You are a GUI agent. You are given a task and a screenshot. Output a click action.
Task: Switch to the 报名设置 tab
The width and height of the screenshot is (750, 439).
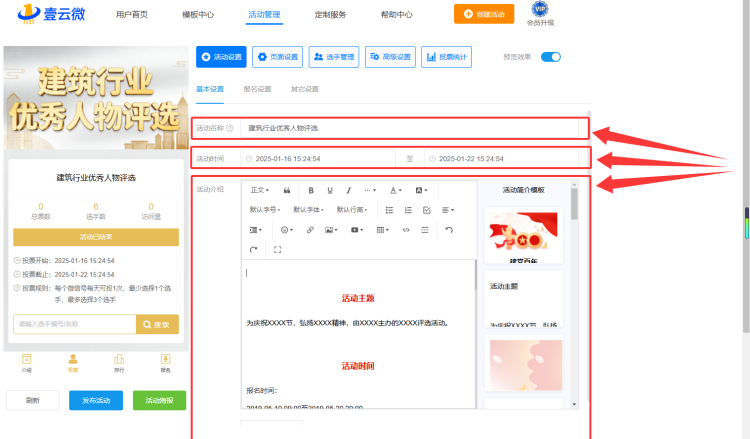click(257, 89)
